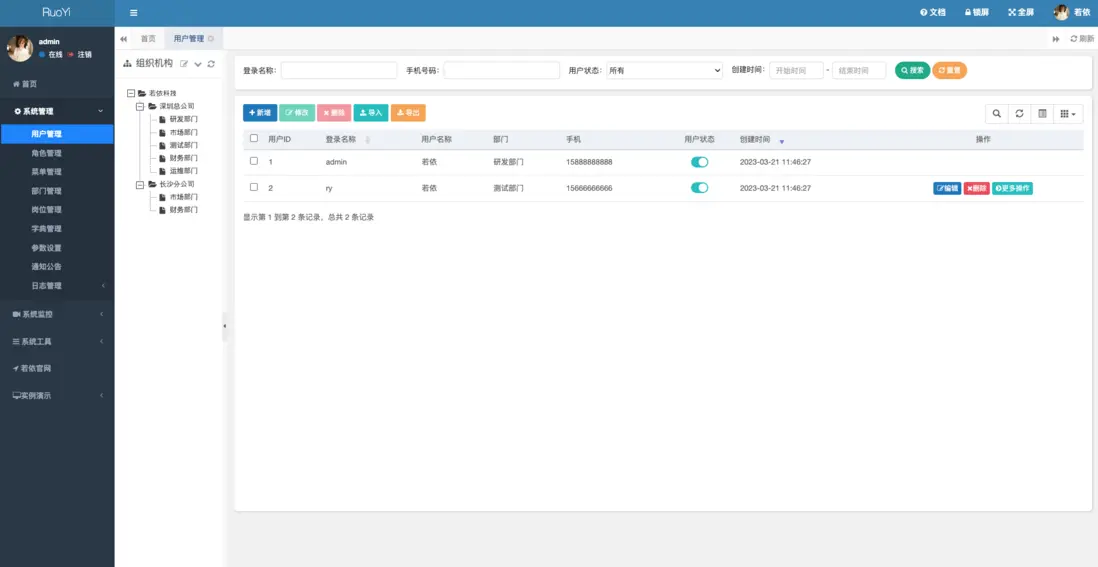Switch to the 首页 tab
The height and width of the screenshot is (567, 1098).
tap(148, 38)
